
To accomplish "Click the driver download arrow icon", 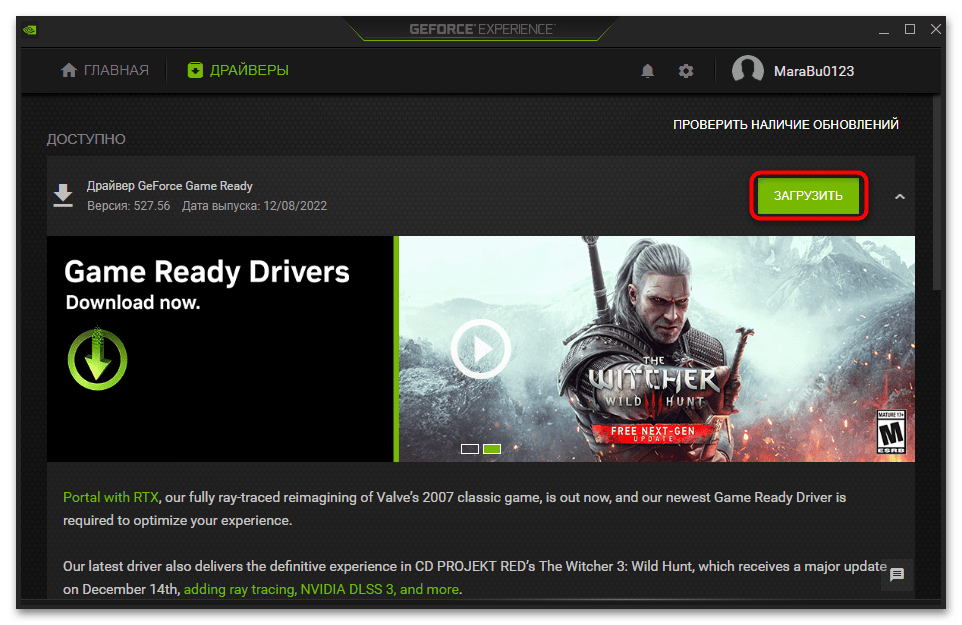I will [63, 196].
